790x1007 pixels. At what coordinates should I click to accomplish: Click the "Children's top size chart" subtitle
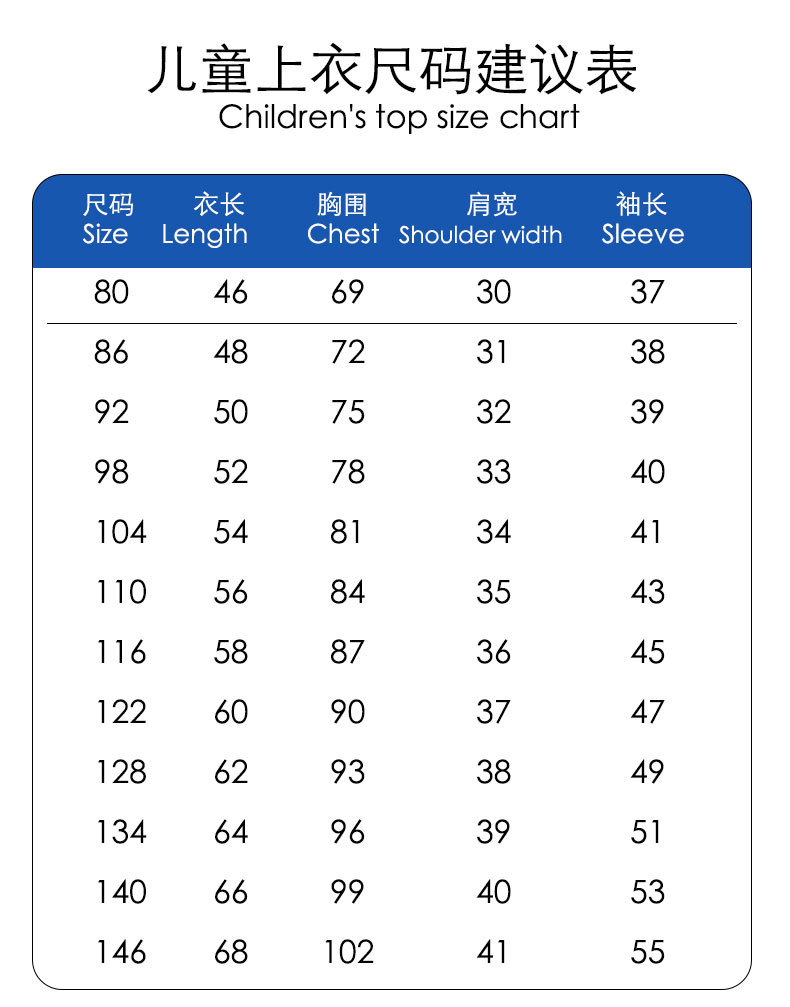[399, 117]
